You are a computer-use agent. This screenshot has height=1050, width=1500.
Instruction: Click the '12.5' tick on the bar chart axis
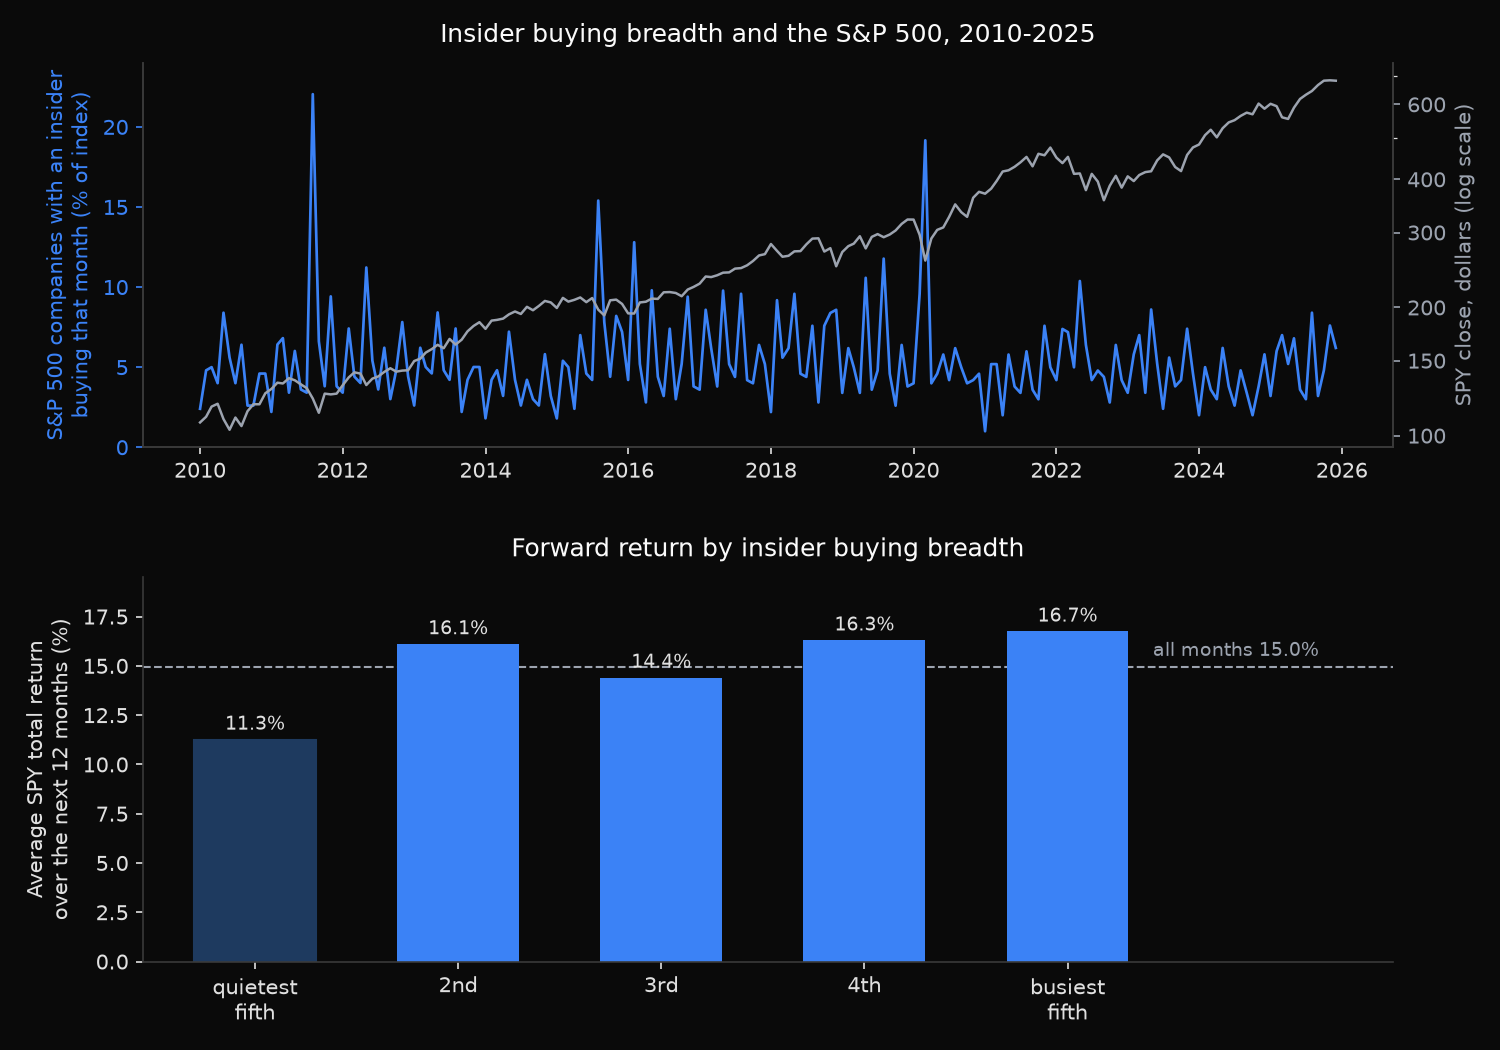106,716
